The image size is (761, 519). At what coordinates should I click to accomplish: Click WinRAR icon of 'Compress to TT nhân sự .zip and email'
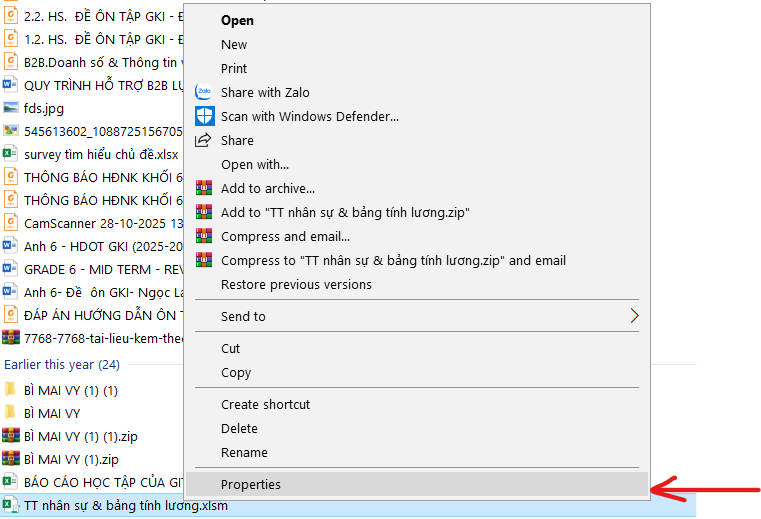(204, 260)
